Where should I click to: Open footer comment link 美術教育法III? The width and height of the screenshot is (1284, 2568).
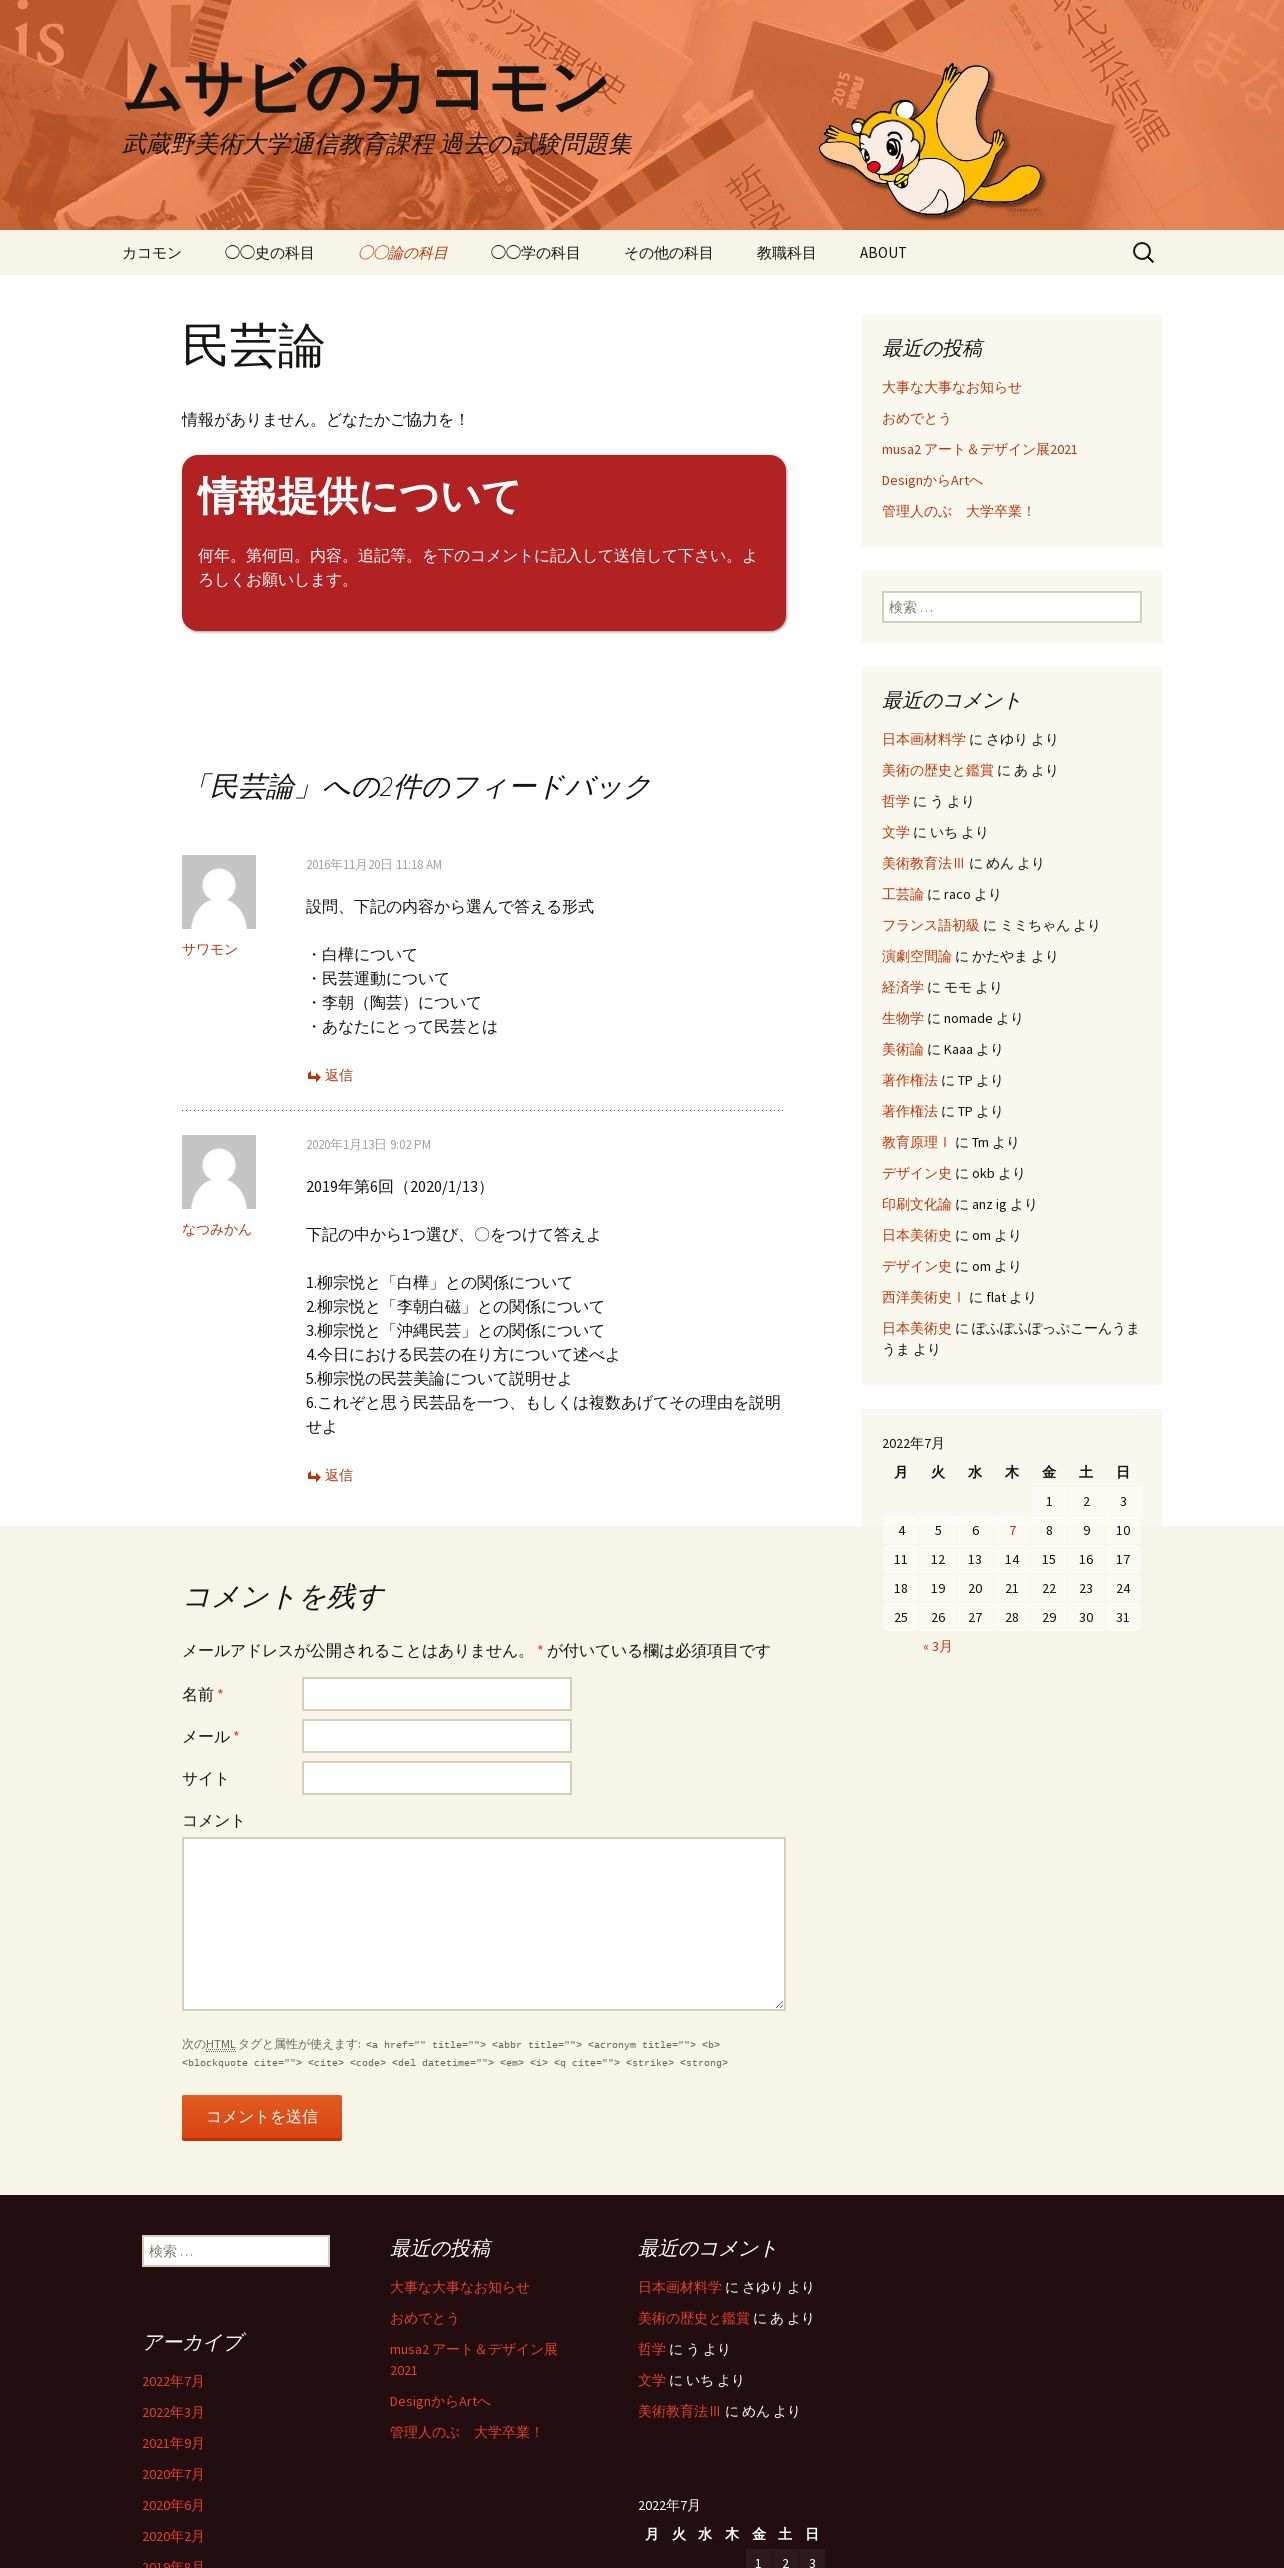679,2412
